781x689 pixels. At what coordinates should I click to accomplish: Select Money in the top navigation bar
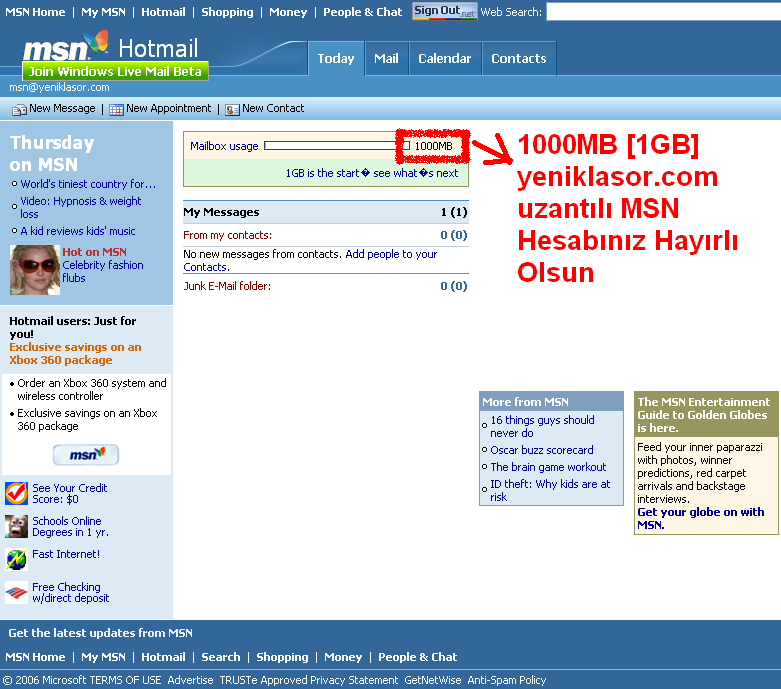click(x=288, y=12)
